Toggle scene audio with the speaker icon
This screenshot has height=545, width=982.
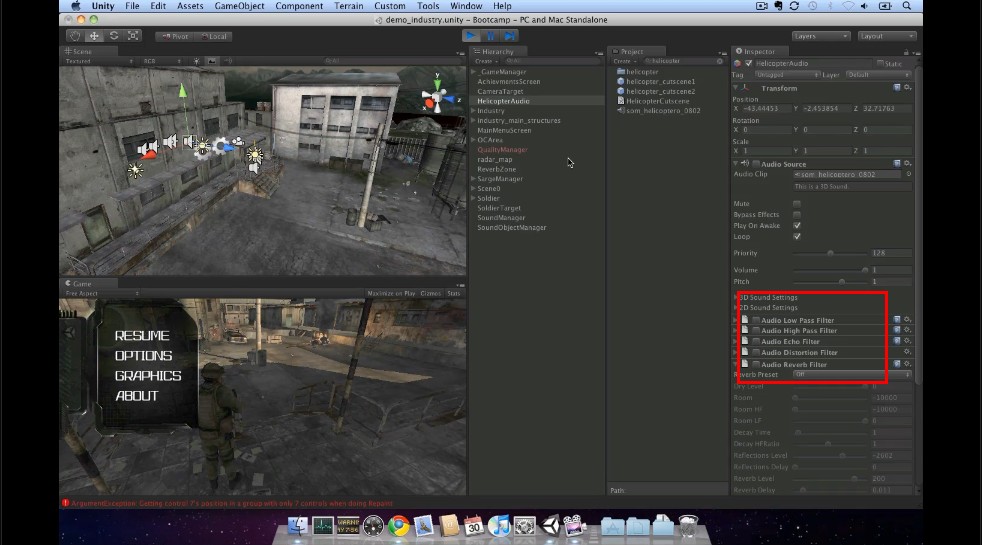(227, 61)
